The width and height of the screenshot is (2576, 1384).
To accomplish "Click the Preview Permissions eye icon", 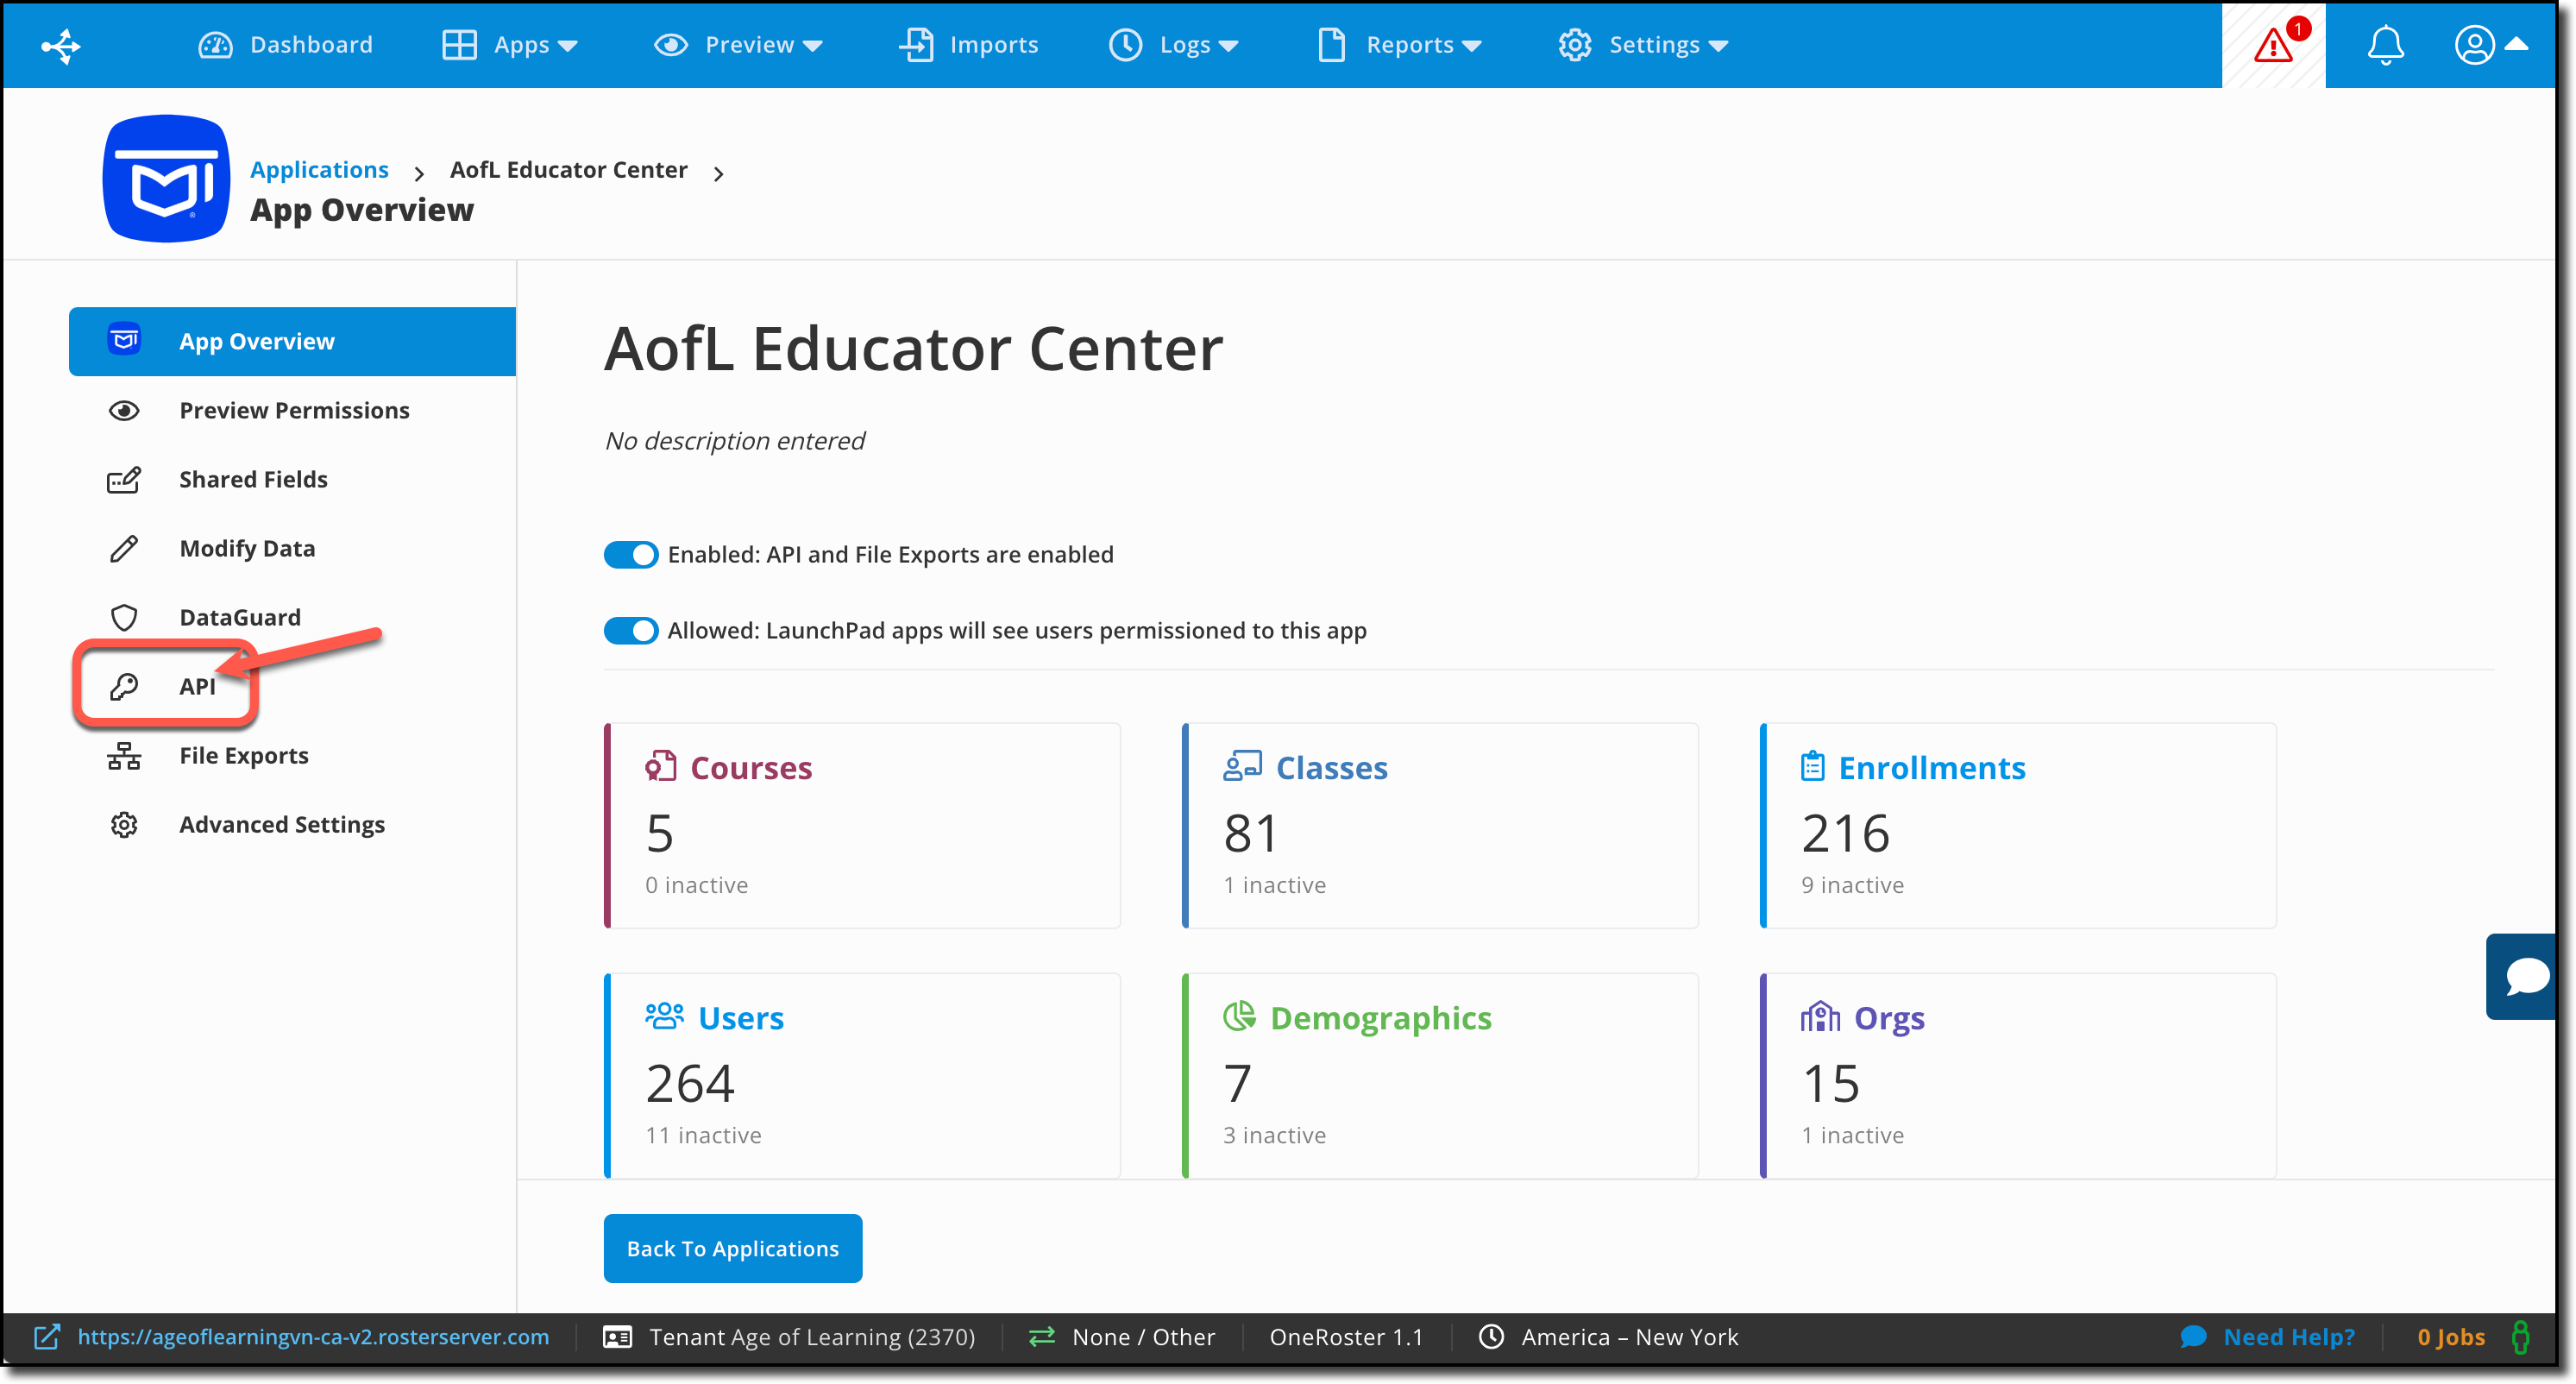I will point(124,411).
